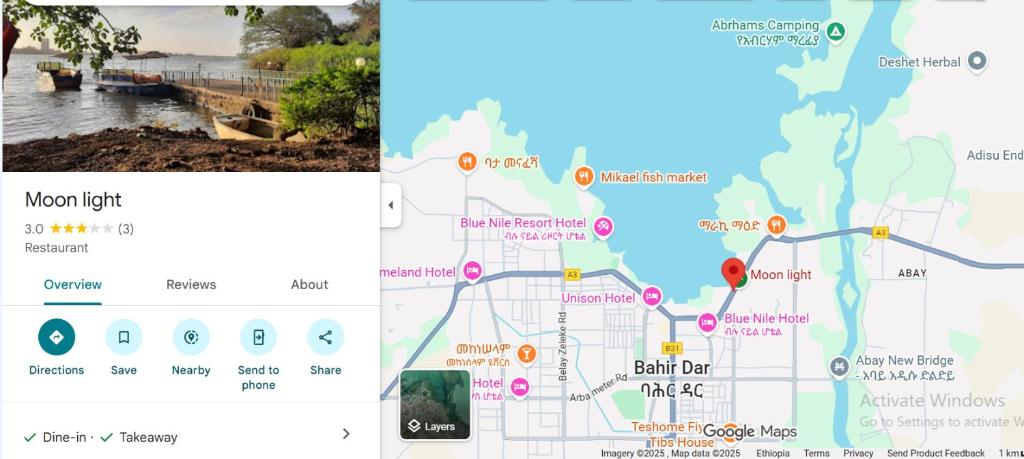
Task: Click the Send to phone icon
Action: [x=258, y=337]
